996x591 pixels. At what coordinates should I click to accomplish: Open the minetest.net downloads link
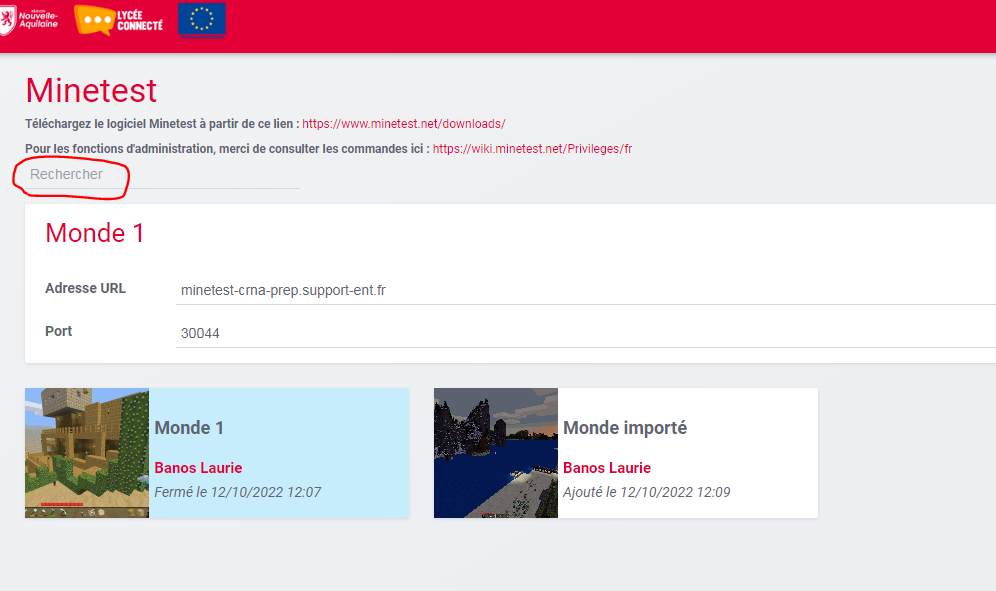(x=404, y=124)
